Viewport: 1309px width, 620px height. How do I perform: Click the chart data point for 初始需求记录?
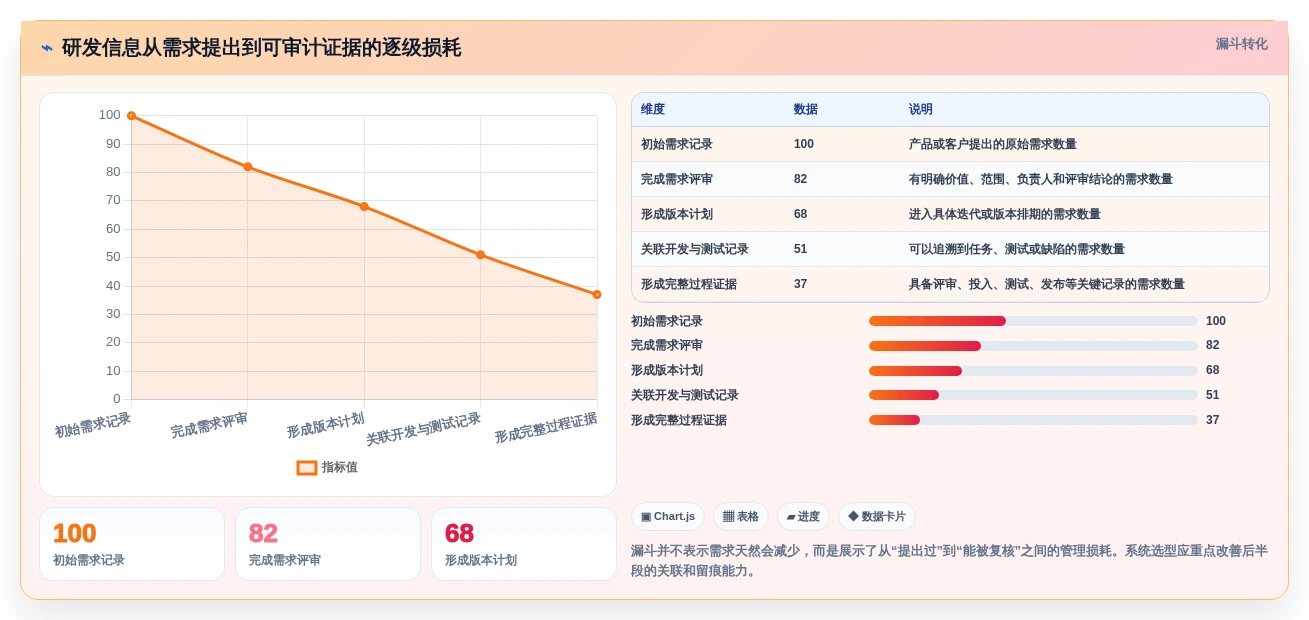(131, 116)
